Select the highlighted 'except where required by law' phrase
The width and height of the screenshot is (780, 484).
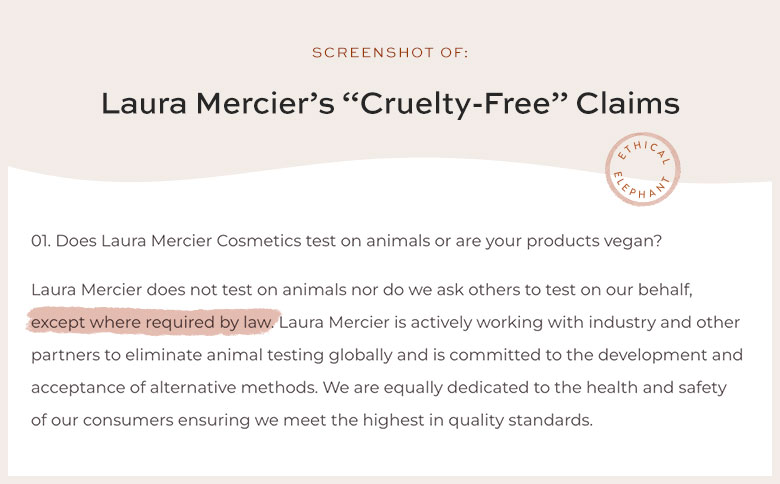[152, 322]
